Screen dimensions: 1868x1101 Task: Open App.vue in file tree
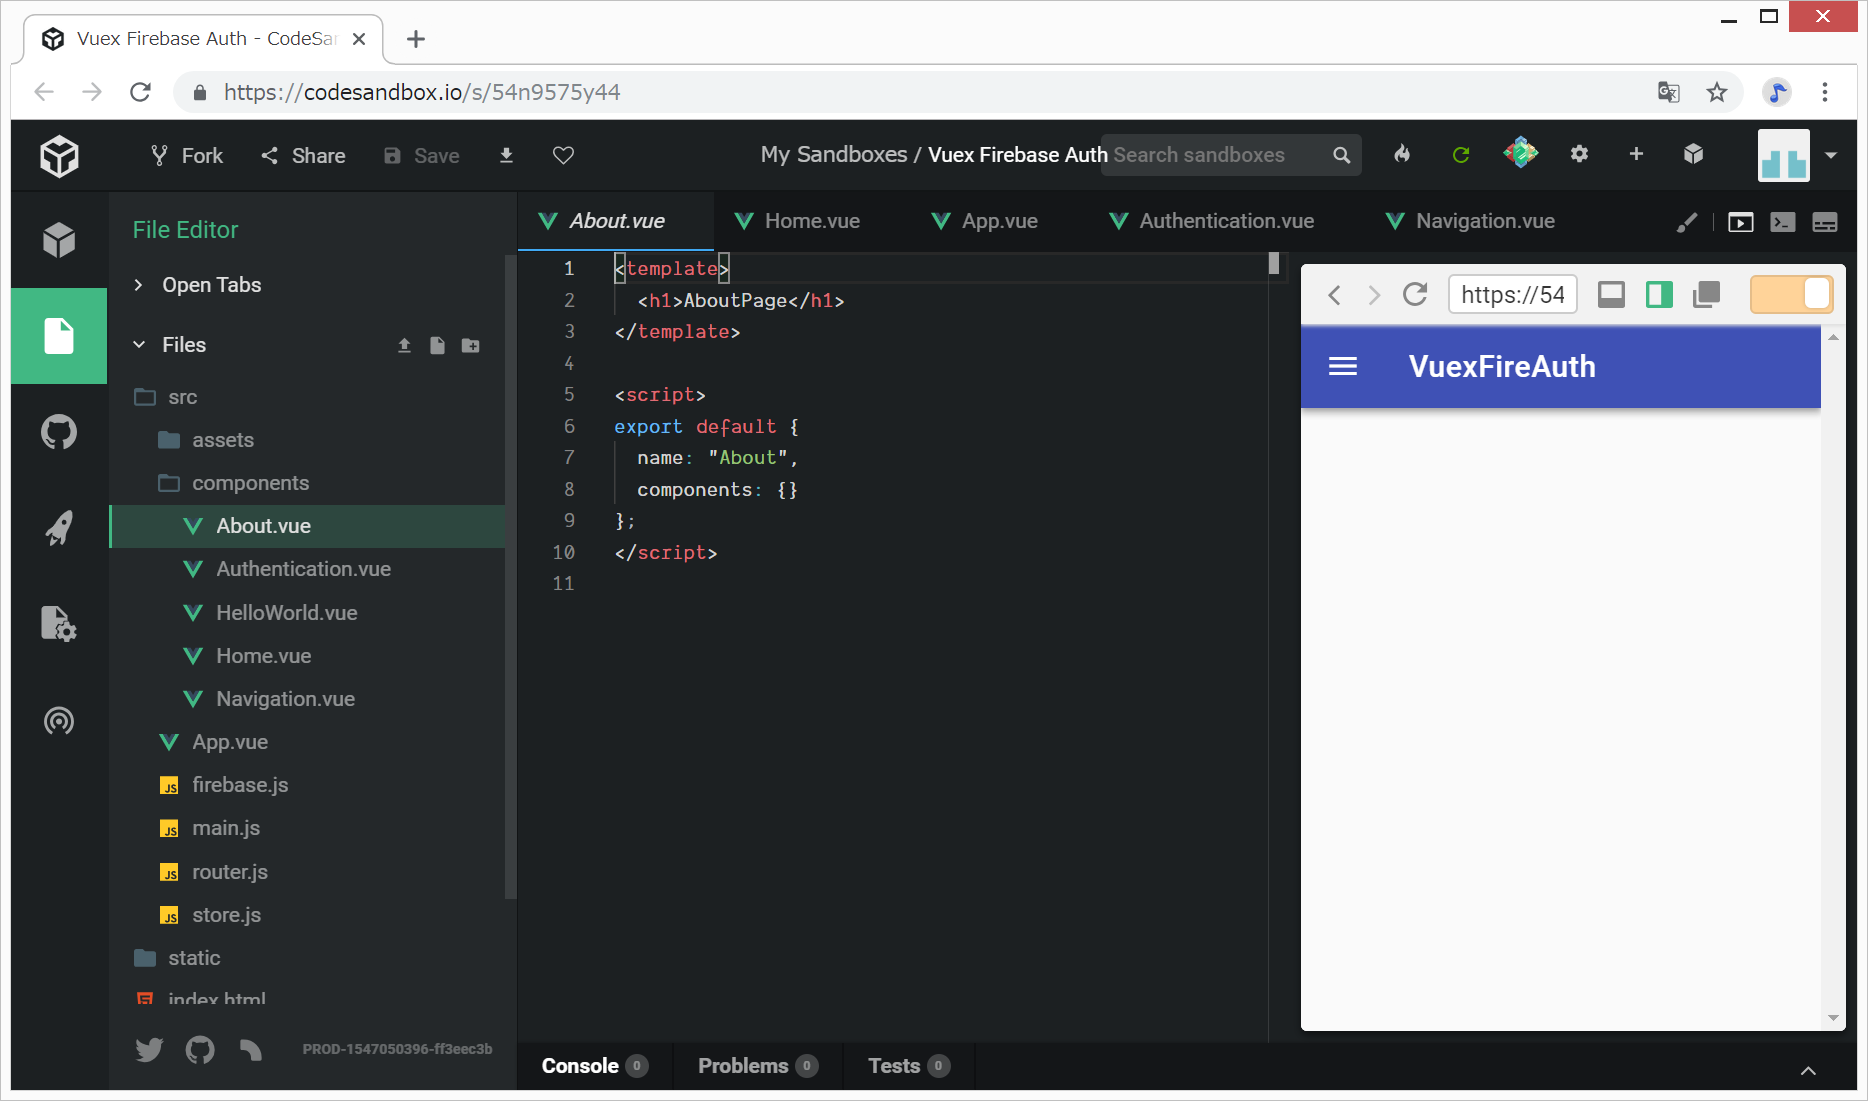(307, 742)
